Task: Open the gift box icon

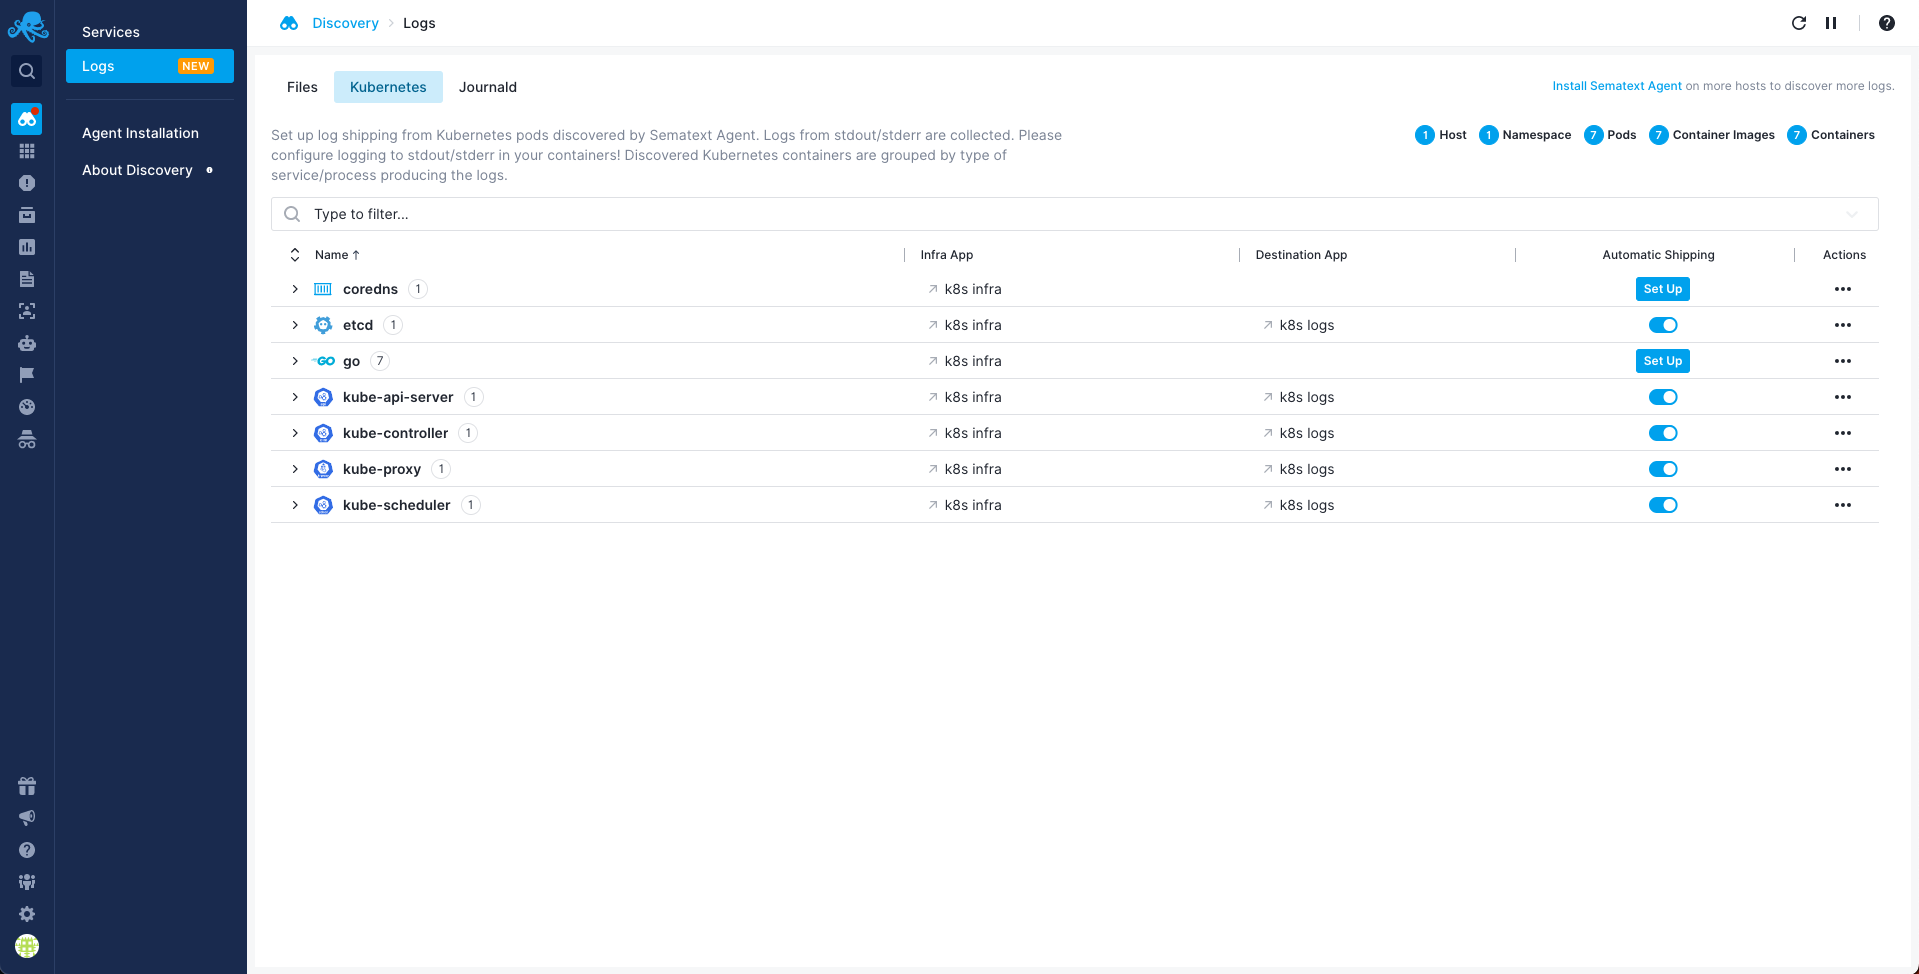Action: point(27,786)
